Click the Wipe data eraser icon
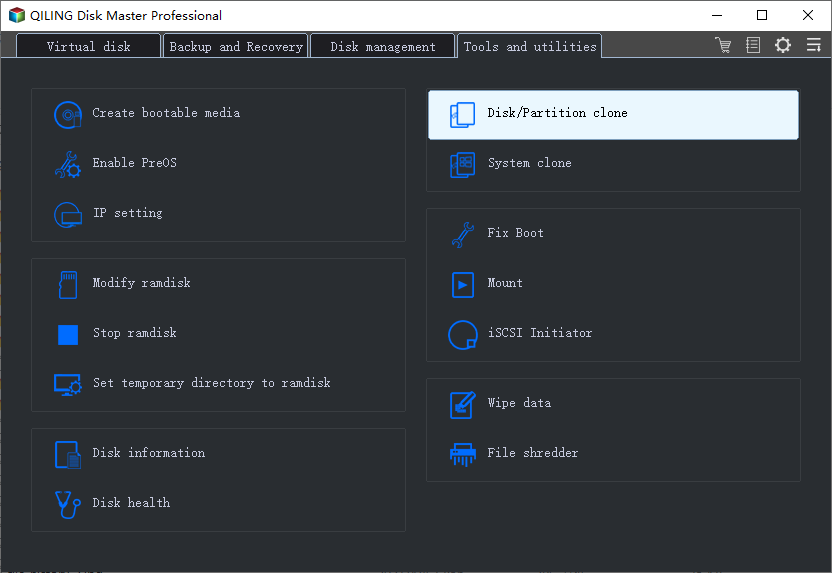The image size is (832, 573). click(463, 405)
